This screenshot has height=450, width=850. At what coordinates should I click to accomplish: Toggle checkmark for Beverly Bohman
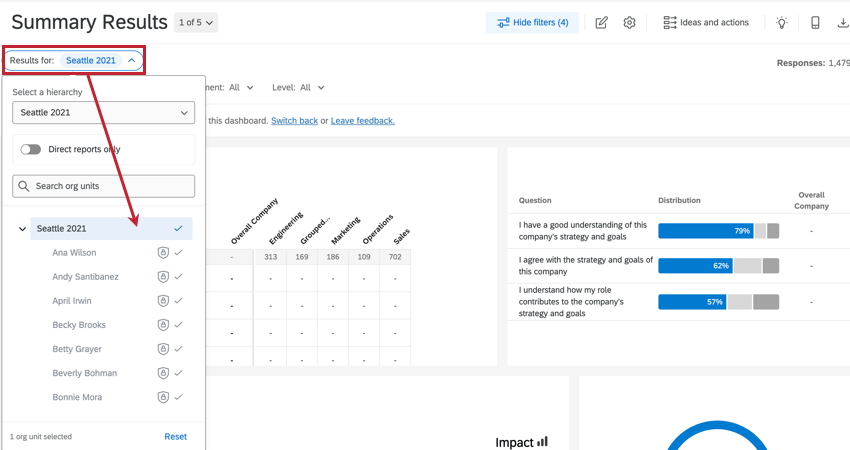click(179, 373)
